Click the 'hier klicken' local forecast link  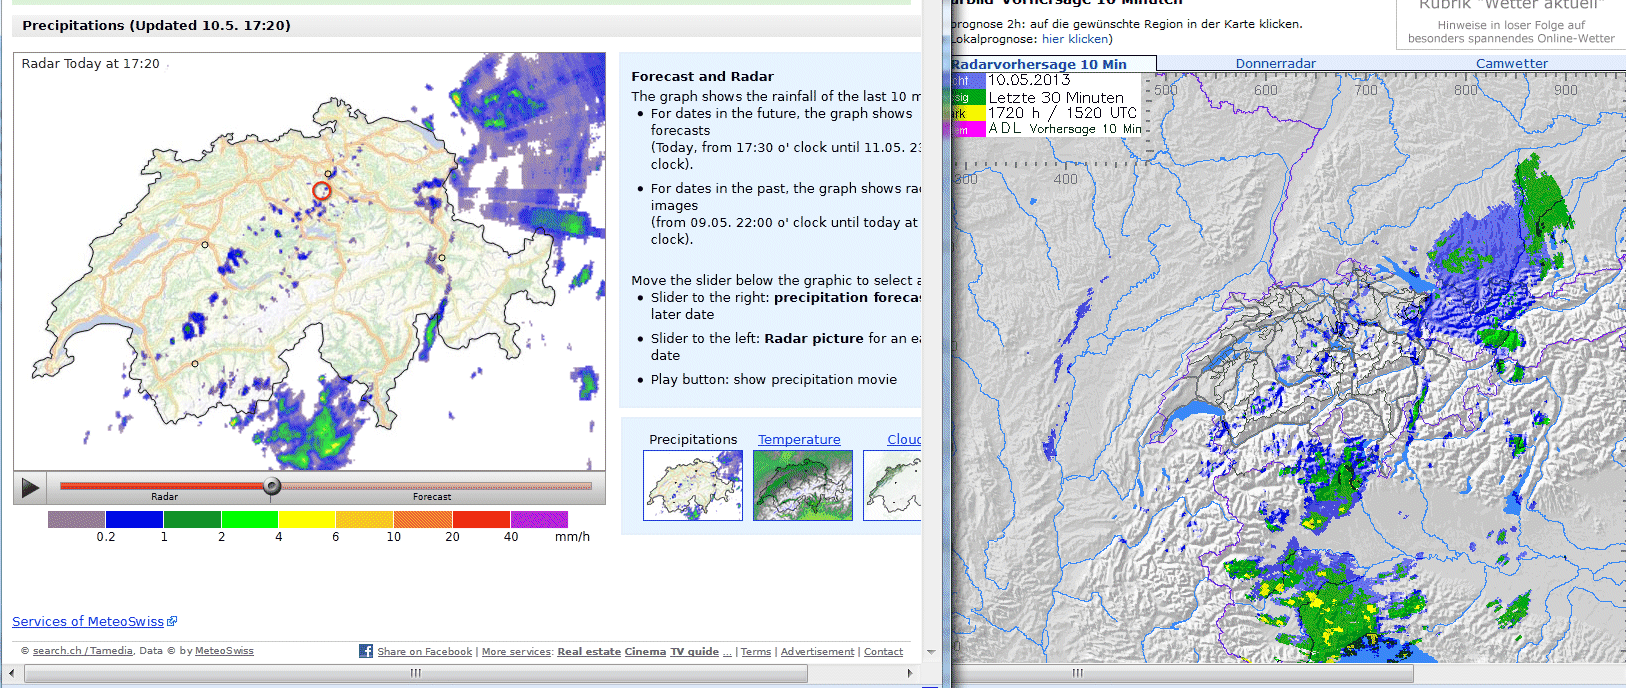pos(1074,39)
